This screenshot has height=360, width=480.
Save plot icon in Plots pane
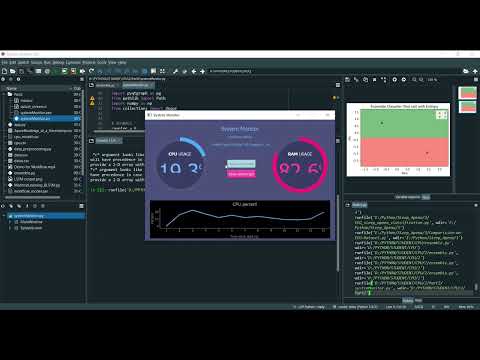coord(347,80)
